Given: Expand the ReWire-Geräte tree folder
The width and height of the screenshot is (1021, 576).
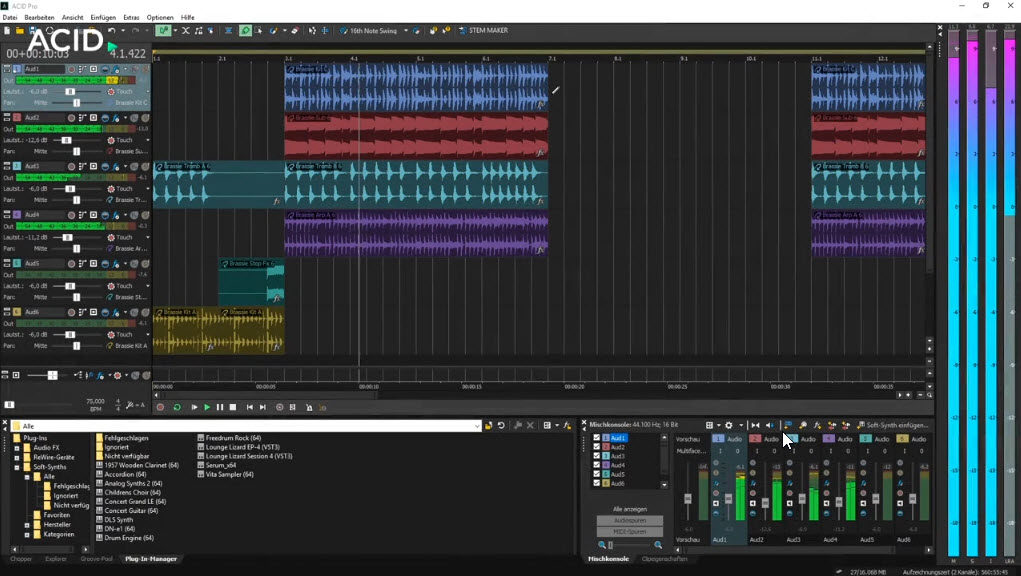Looking at the screenshot, I should click(17, 458).
